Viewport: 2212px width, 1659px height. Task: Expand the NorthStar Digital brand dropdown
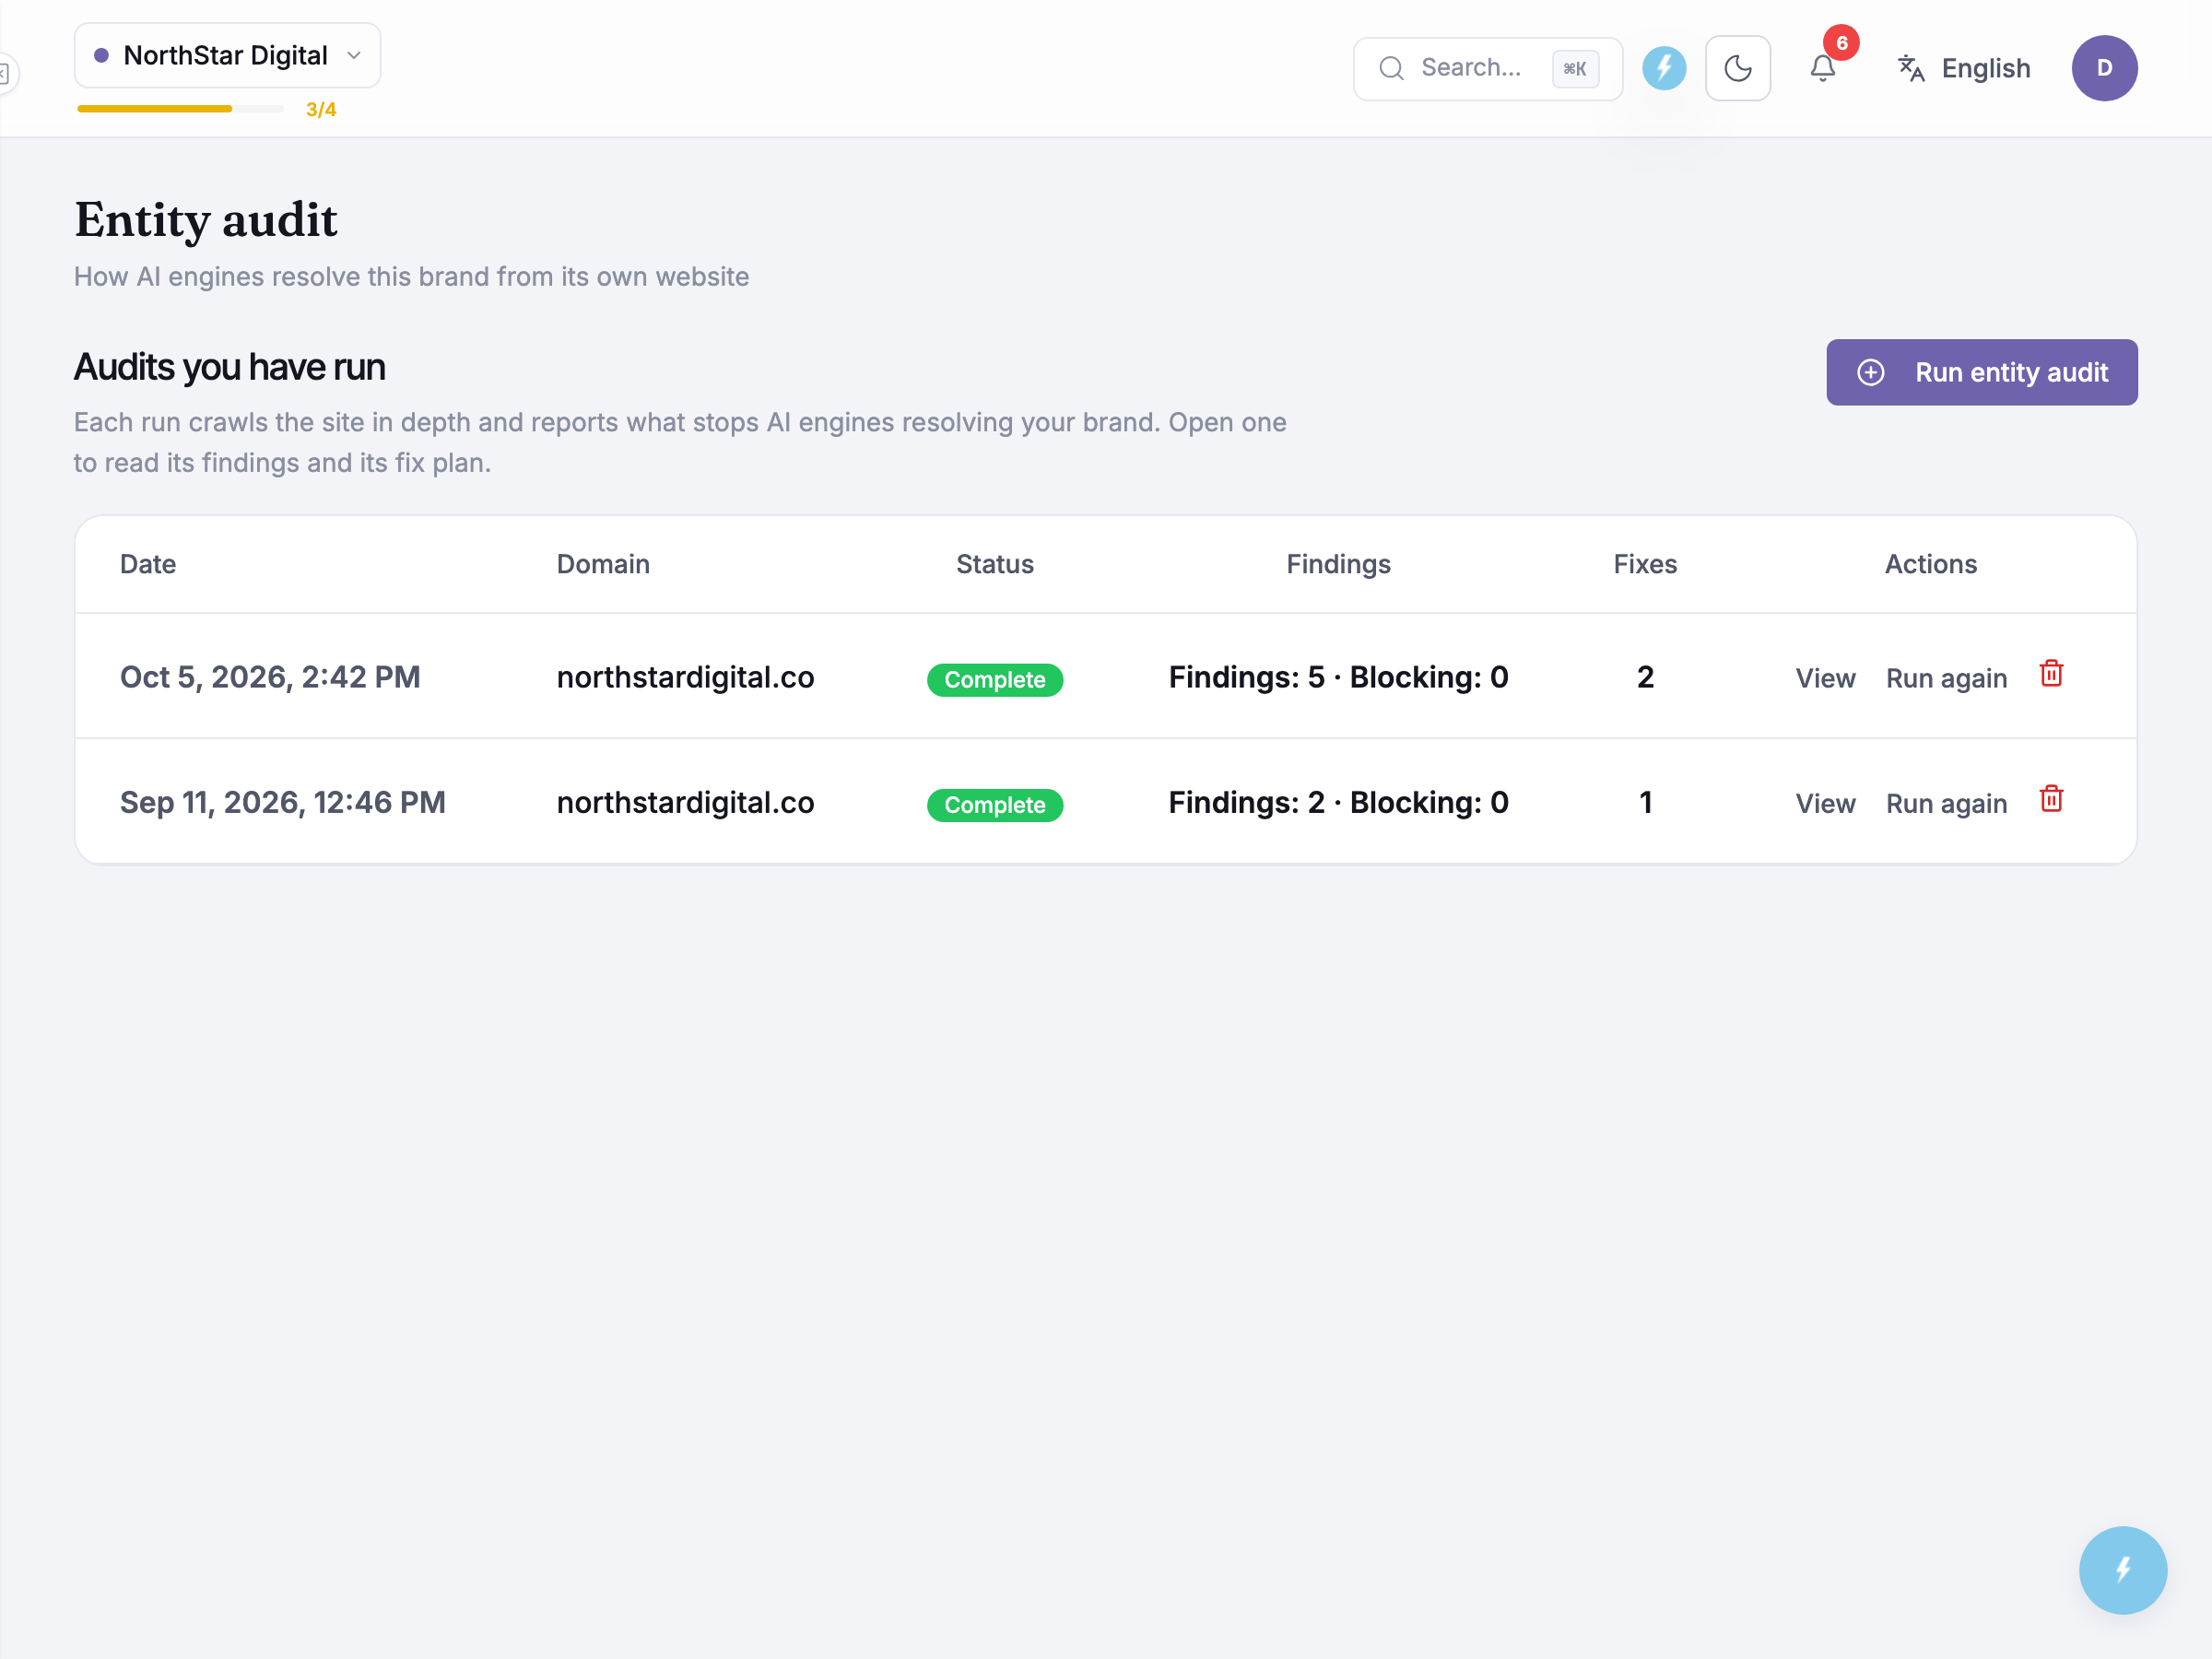tap(227, 55)
